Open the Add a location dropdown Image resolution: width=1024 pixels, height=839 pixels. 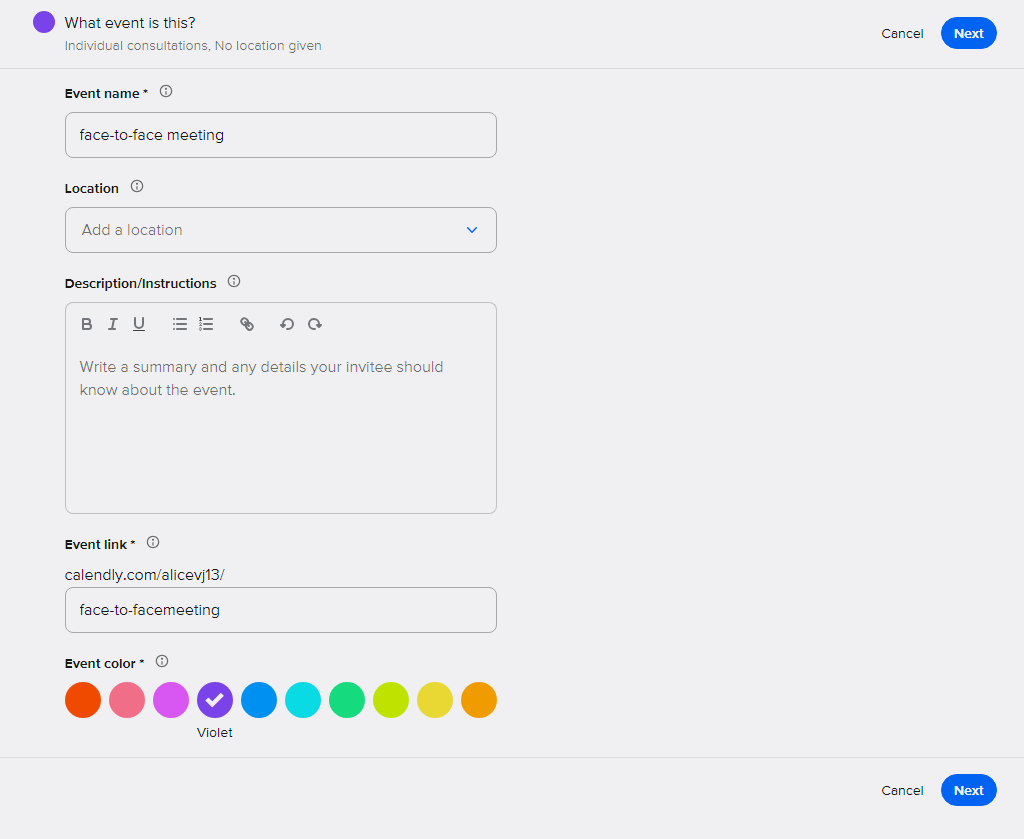pyautogui.click(x=281, y=230)
